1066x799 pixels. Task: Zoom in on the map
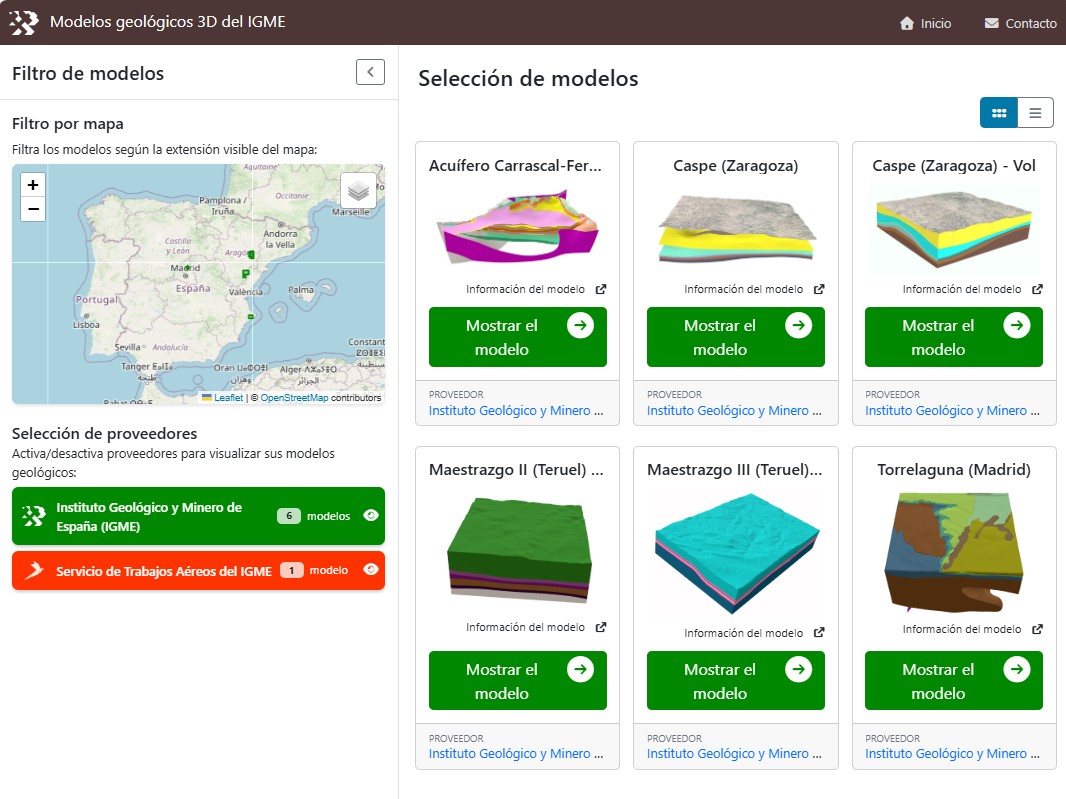33,185
